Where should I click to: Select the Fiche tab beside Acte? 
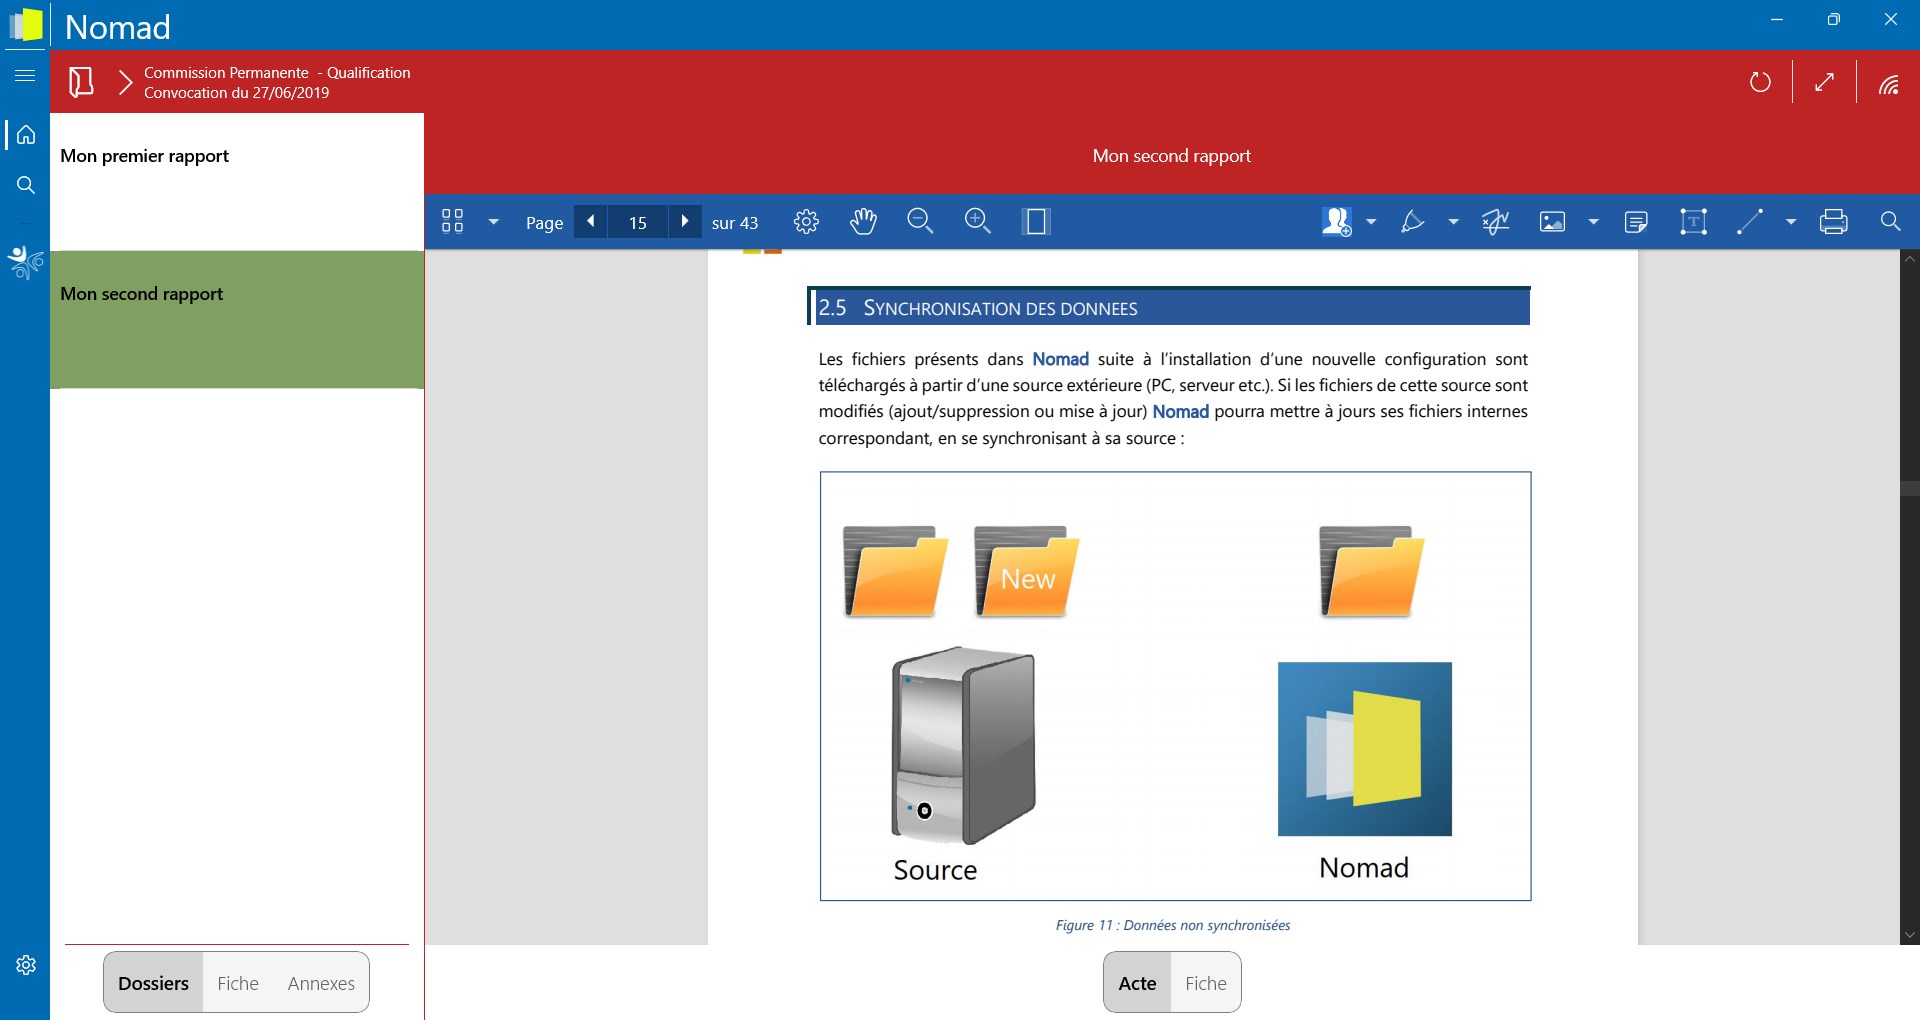1206,983
